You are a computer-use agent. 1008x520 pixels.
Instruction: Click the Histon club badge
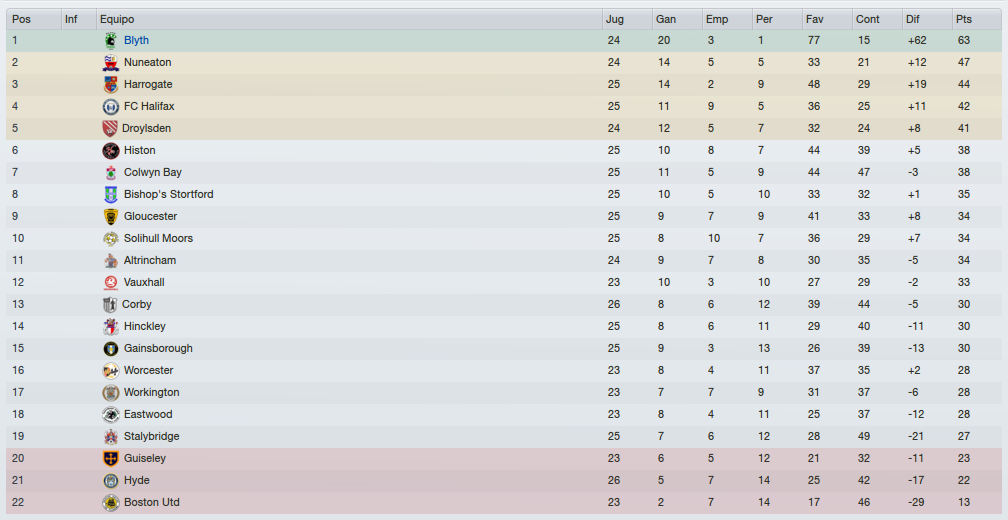tap(111, 150)
